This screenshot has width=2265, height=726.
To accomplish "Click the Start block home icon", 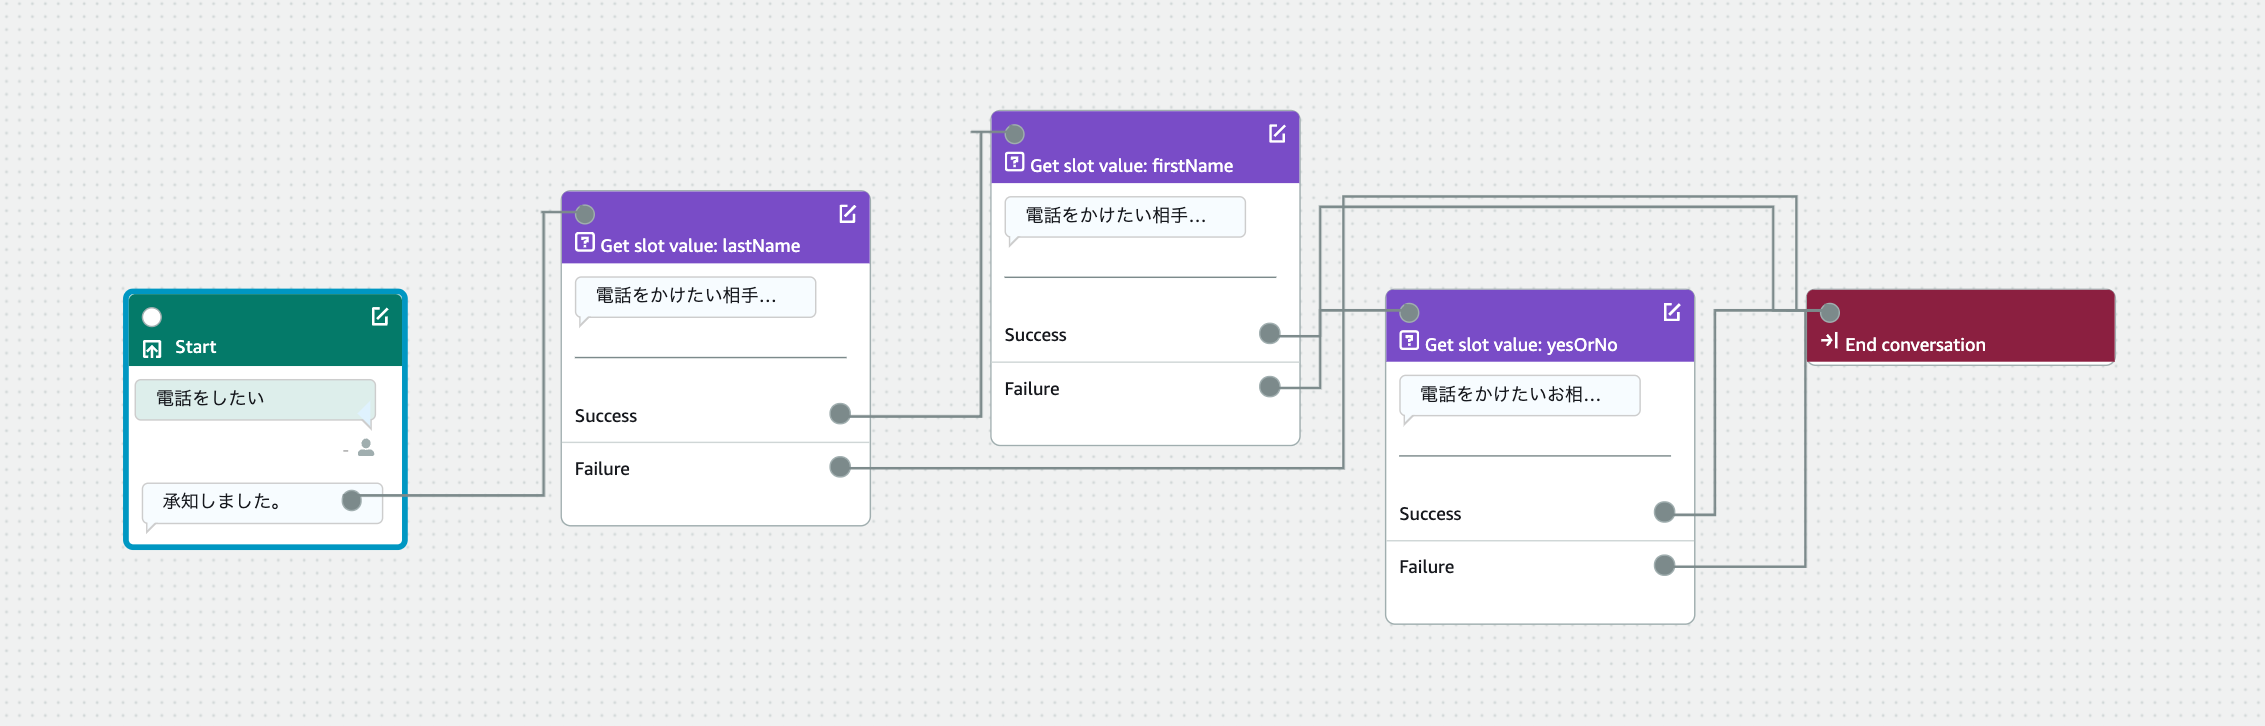I will point(152,349).
